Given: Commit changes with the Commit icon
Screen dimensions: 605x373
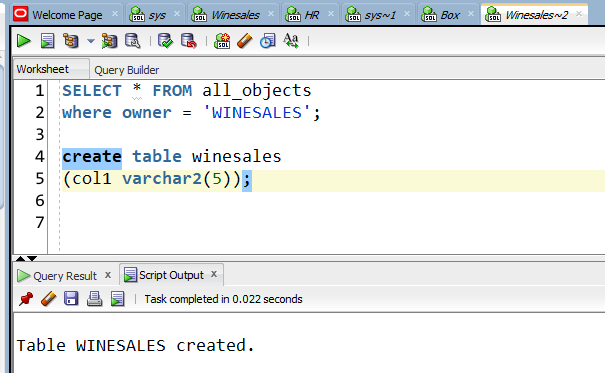Looking at the screenshot, I should [166, 41].
